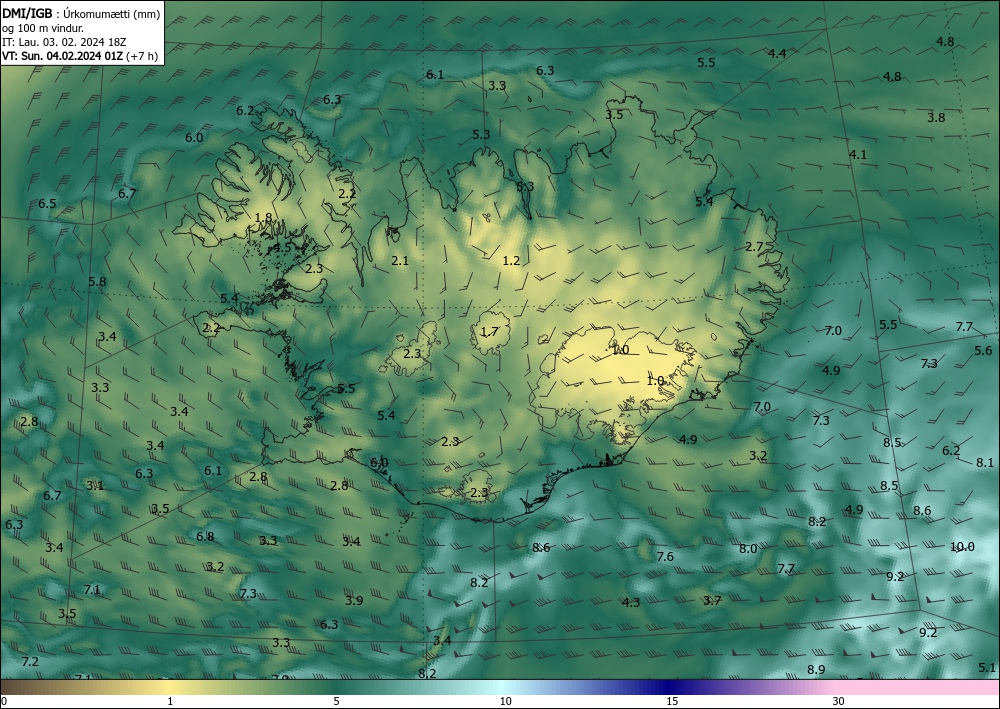The height and width of the screenshot is (709, 1000).
Task: Click the map value 10.0
Action: coord(962,547)
